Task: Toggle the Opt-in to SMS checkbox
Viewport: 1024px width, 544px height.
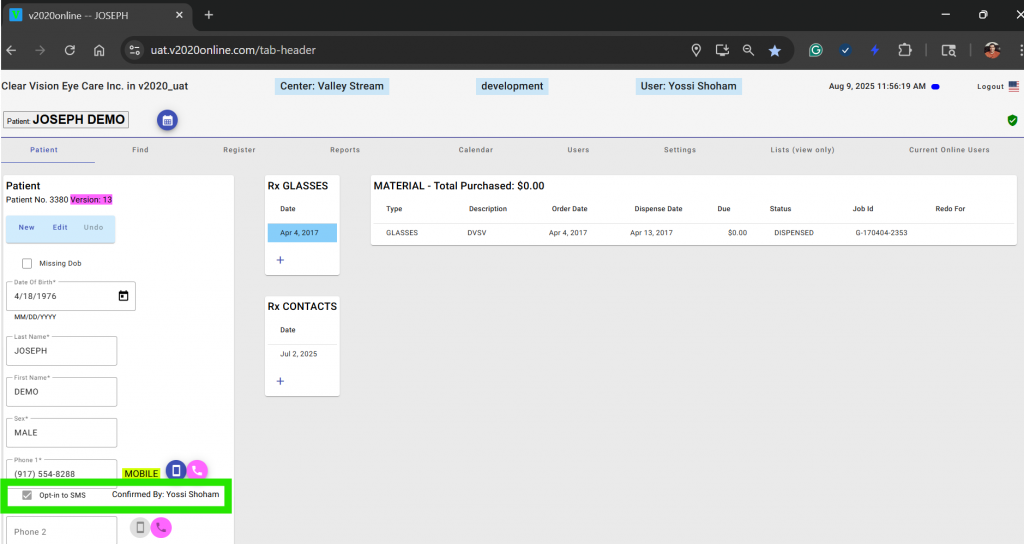Action: tap(27, 495)
